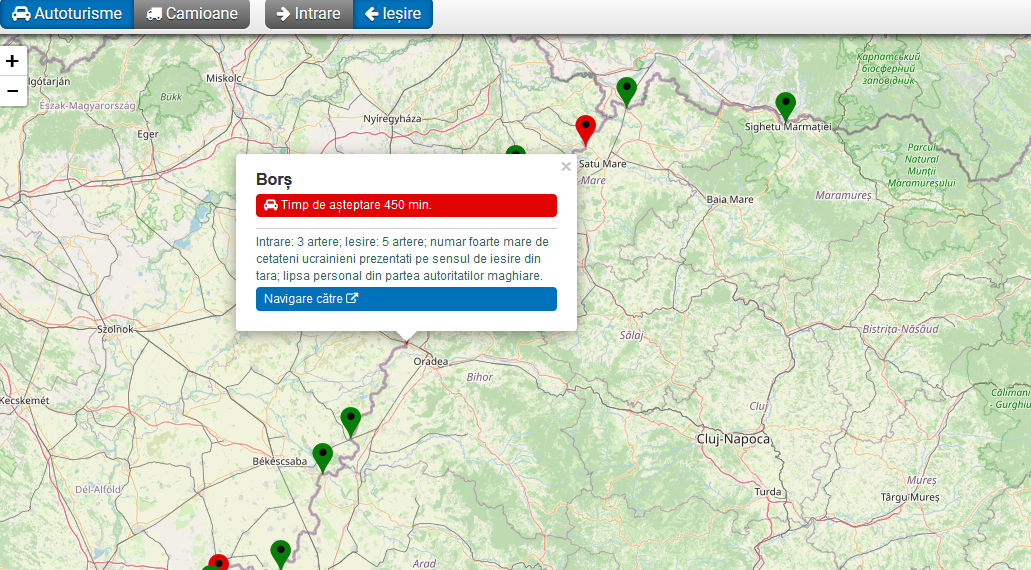Select the Autoturisme vehicle filter
This screenshot has height=570, width=1031.
tap(66, 14)
